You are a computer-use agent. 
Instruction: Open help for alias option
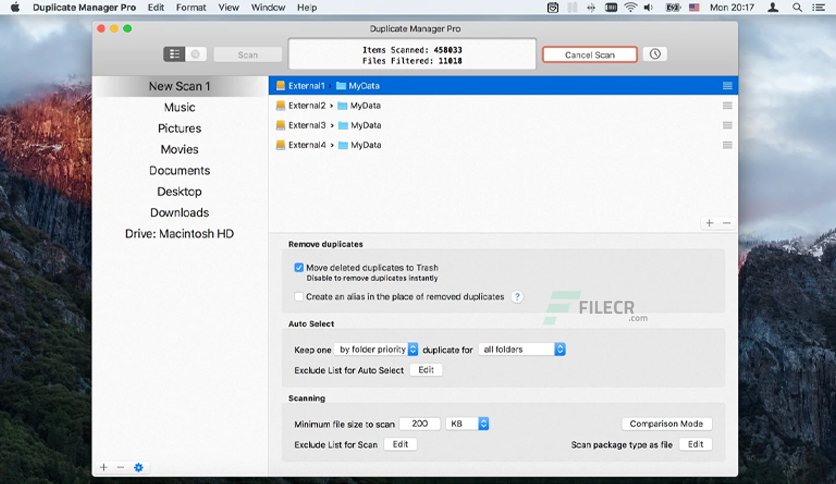click(x=517, y=297)
